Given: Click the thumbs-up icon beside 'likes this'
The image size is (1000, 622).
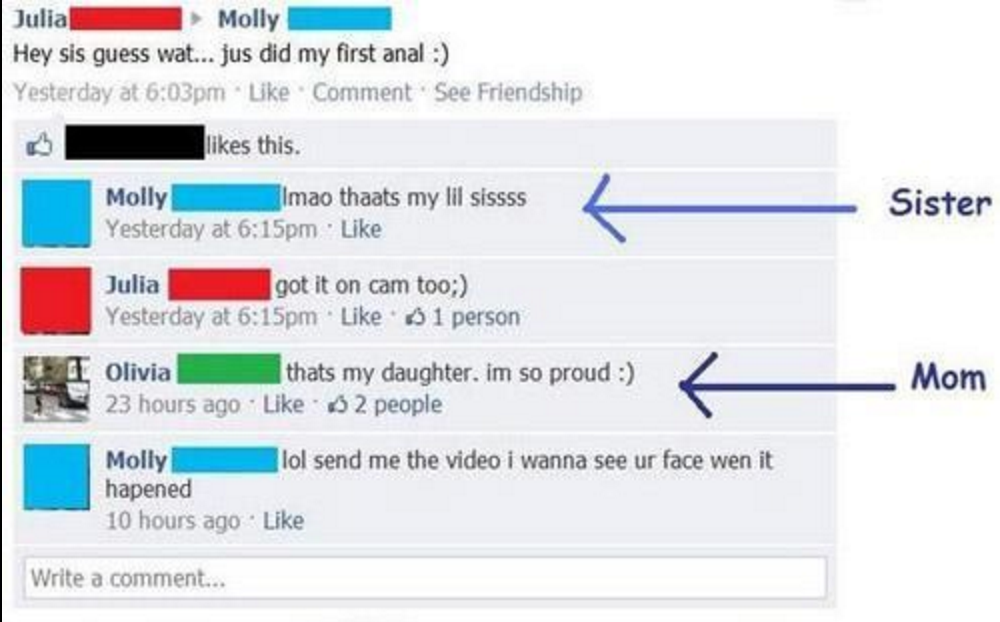Looking at the screenshot, I should (x=40, y=145).
